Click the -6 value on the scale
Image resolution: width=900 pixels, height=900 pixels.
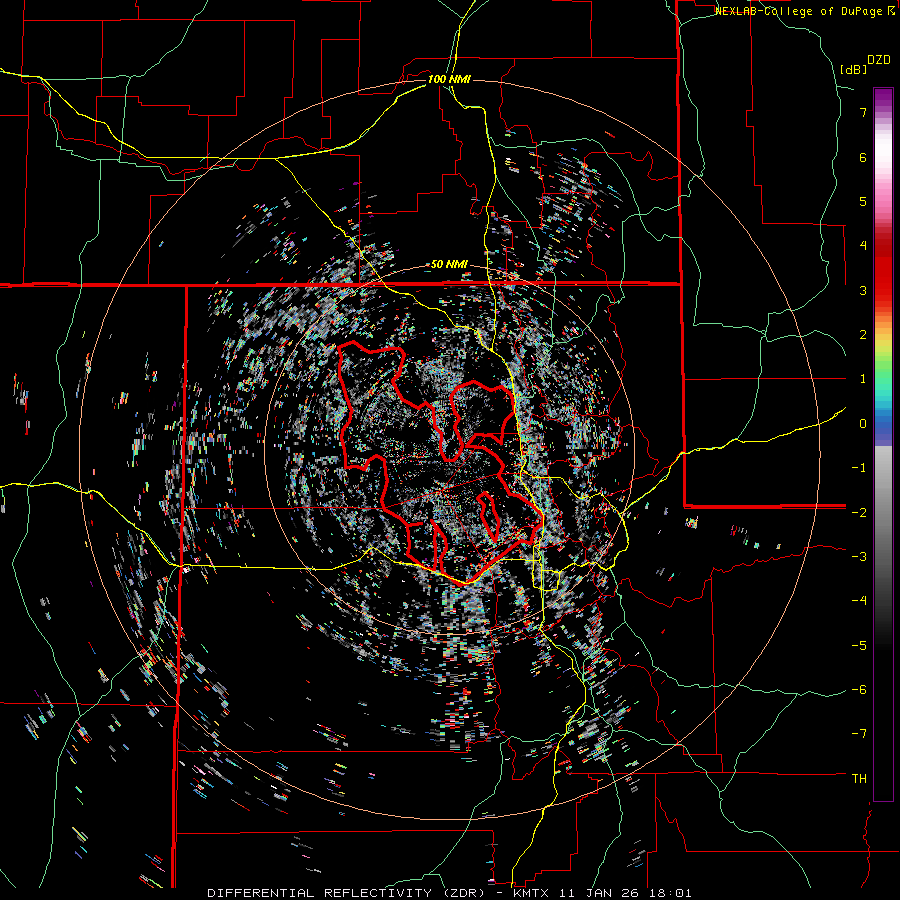pyautogui.click(x=859, y=690)
